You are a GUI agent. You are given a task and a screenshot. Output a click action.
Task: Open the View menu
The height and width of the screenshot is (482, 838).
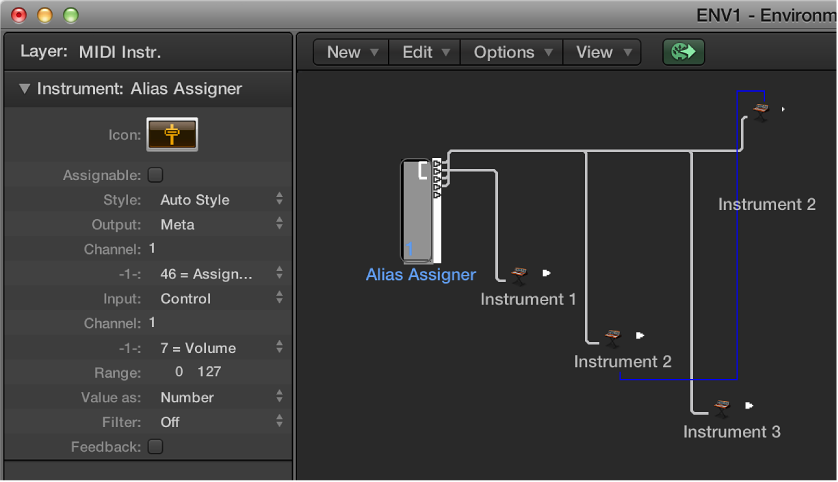(602, 52)
